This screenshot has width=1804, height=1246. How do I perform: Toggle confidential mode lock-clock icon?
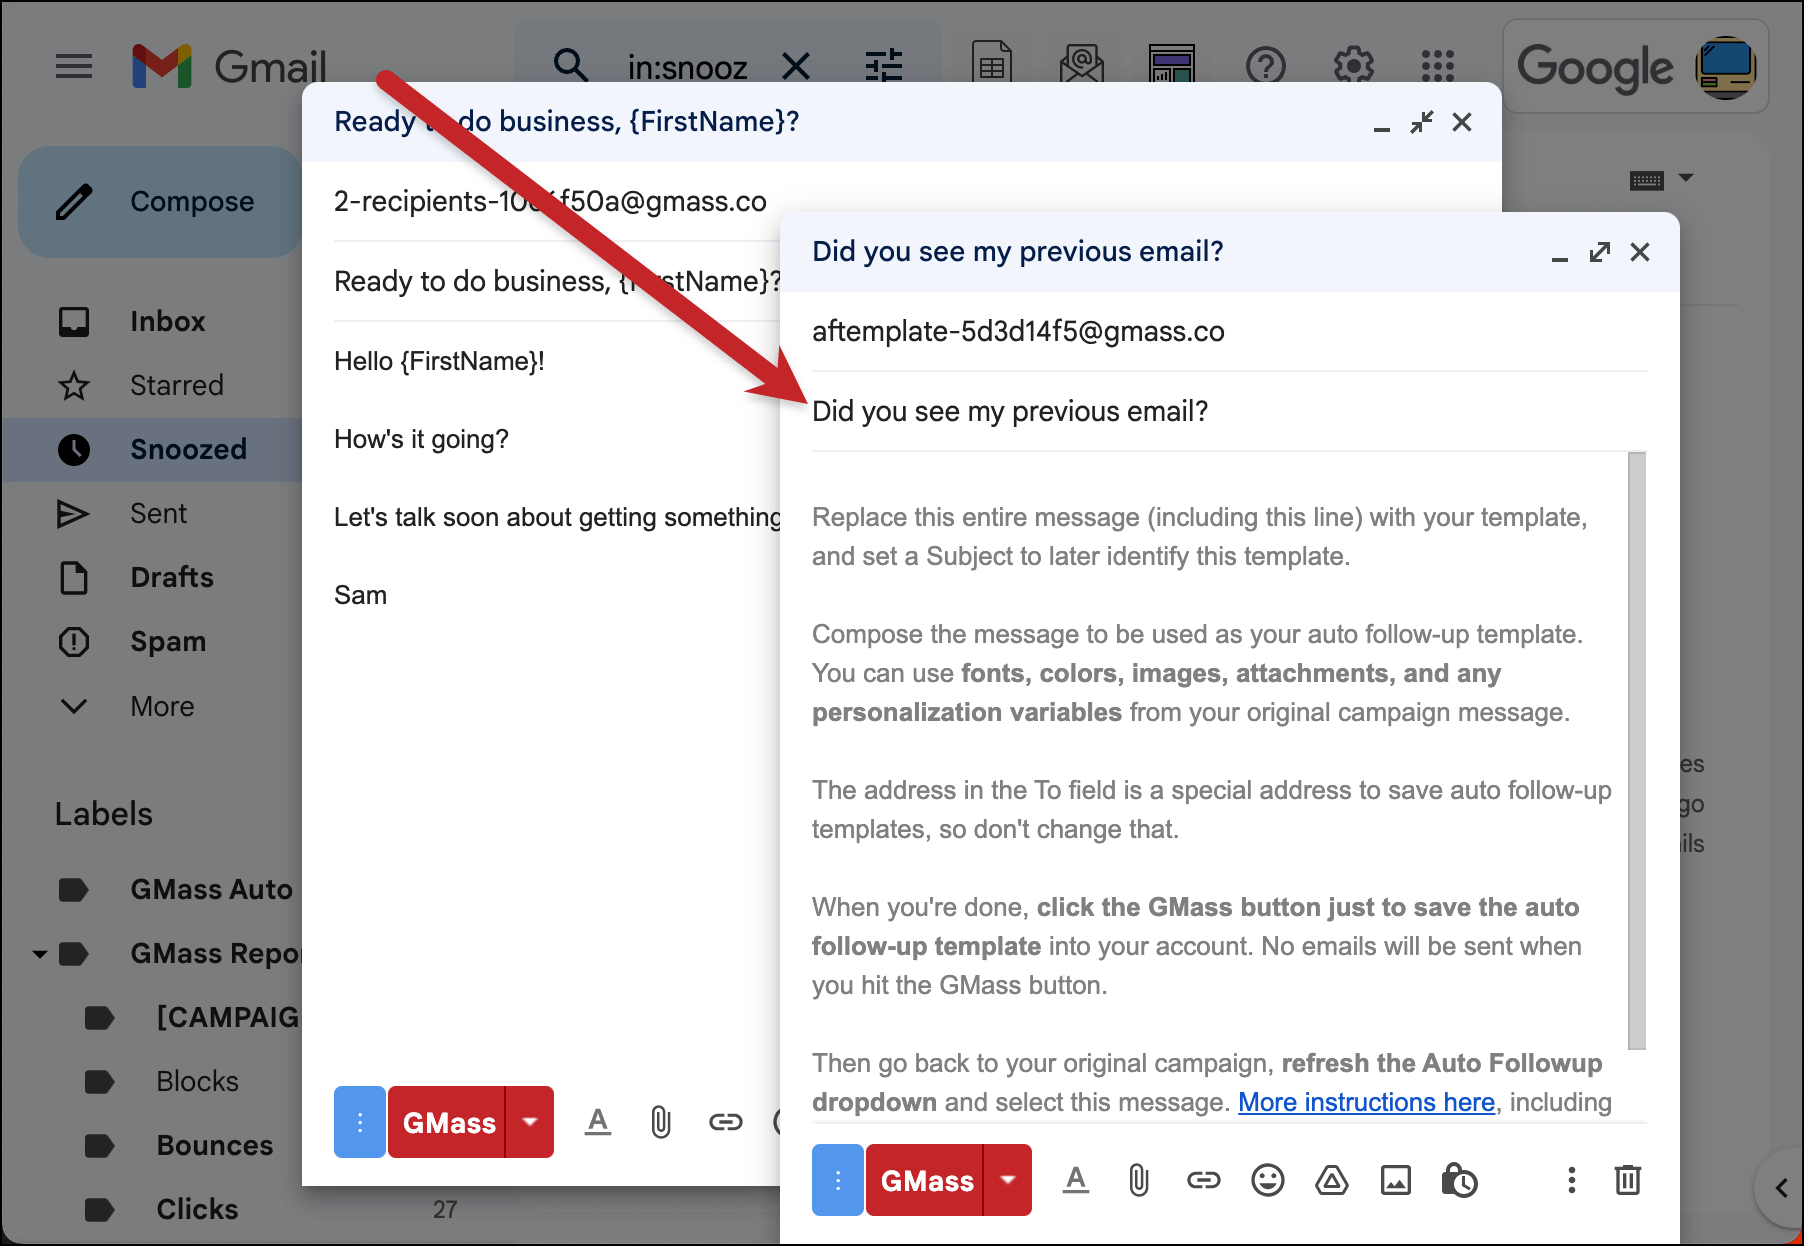pos(1459,1180)
